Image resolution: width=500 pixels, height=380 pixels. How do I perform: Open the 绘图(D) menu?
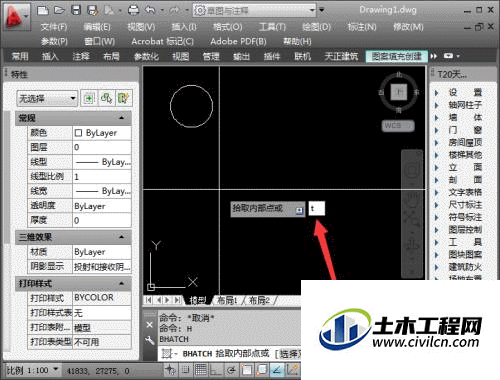click(316, 27)
